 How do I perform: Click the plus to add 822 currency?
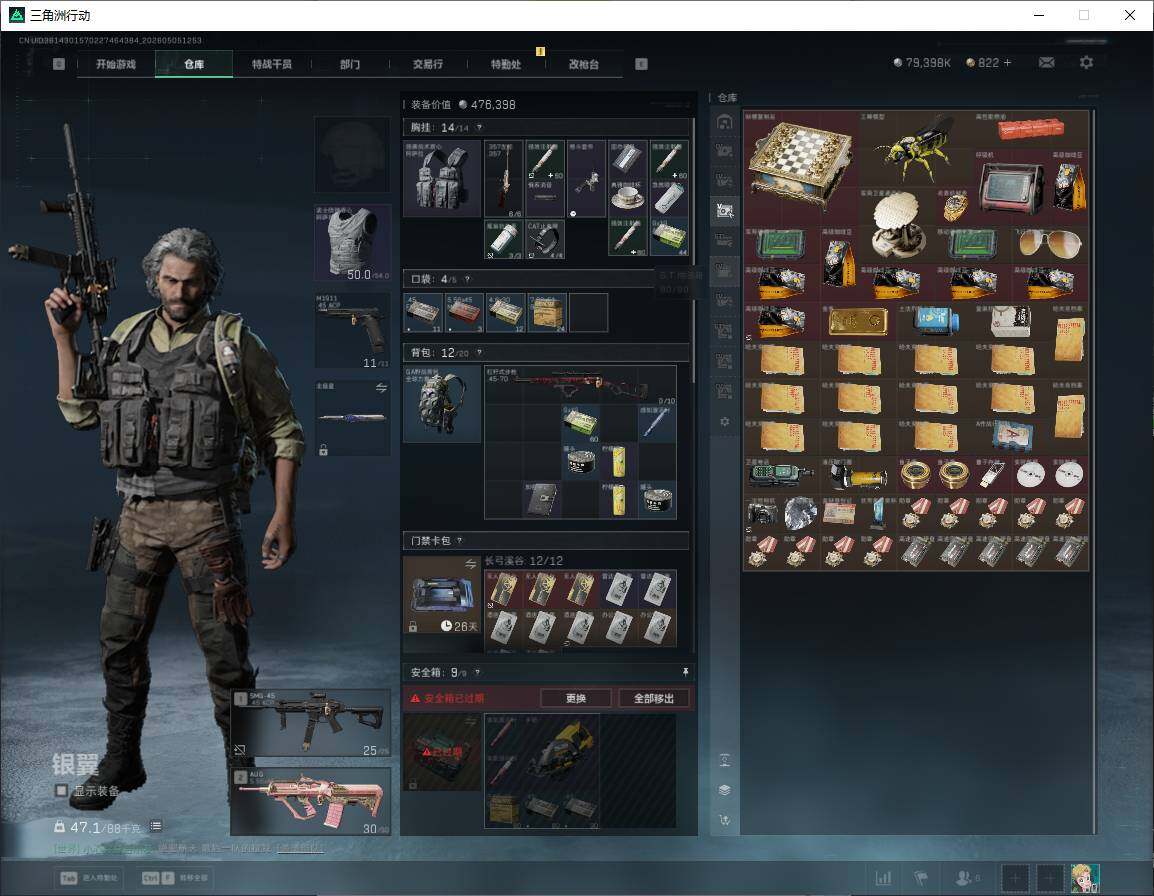coord(1008,63)
